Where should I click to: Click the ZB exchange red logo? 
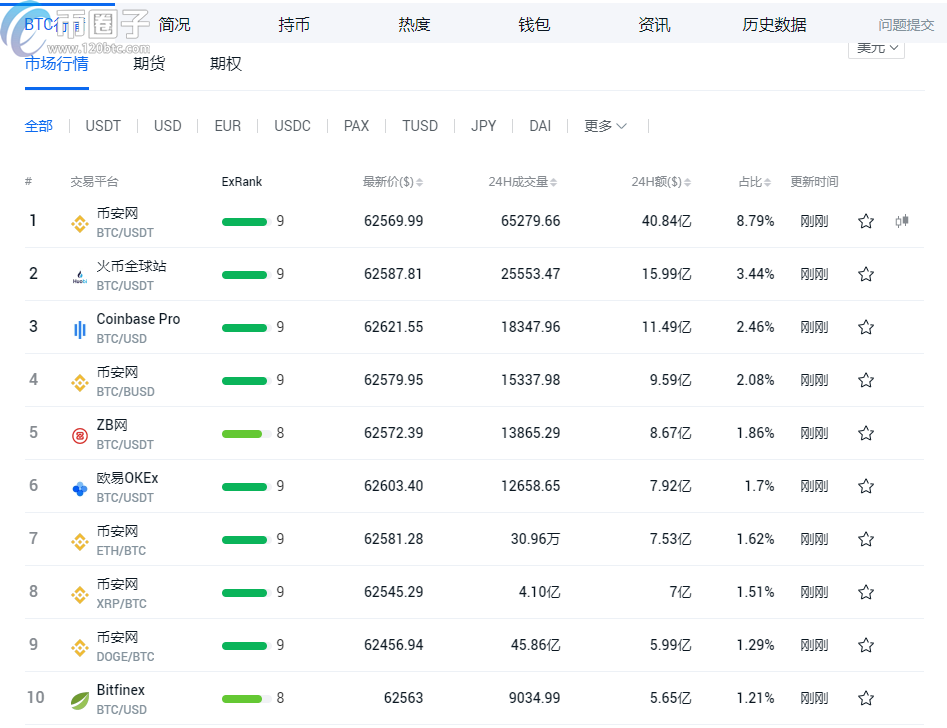tap(80, 435)
